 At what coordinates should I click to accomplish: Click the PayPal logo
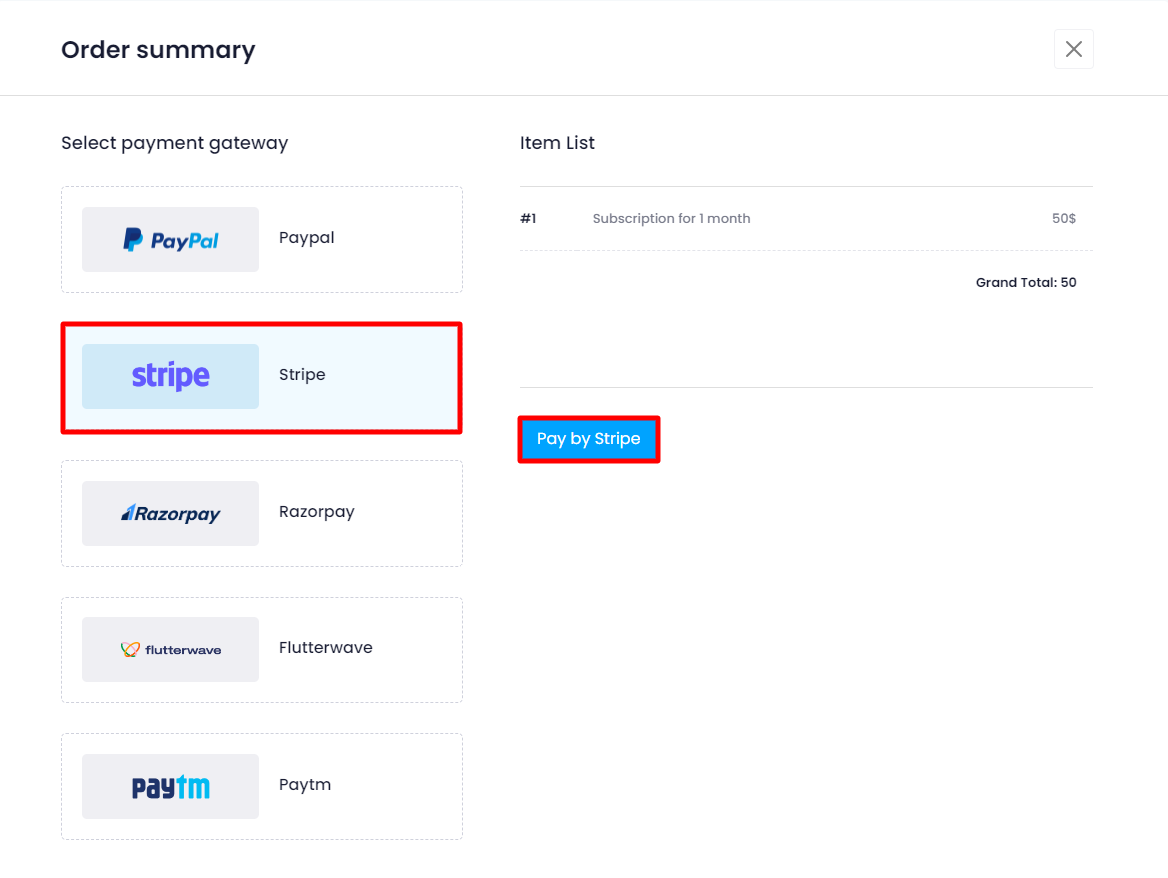170,240
